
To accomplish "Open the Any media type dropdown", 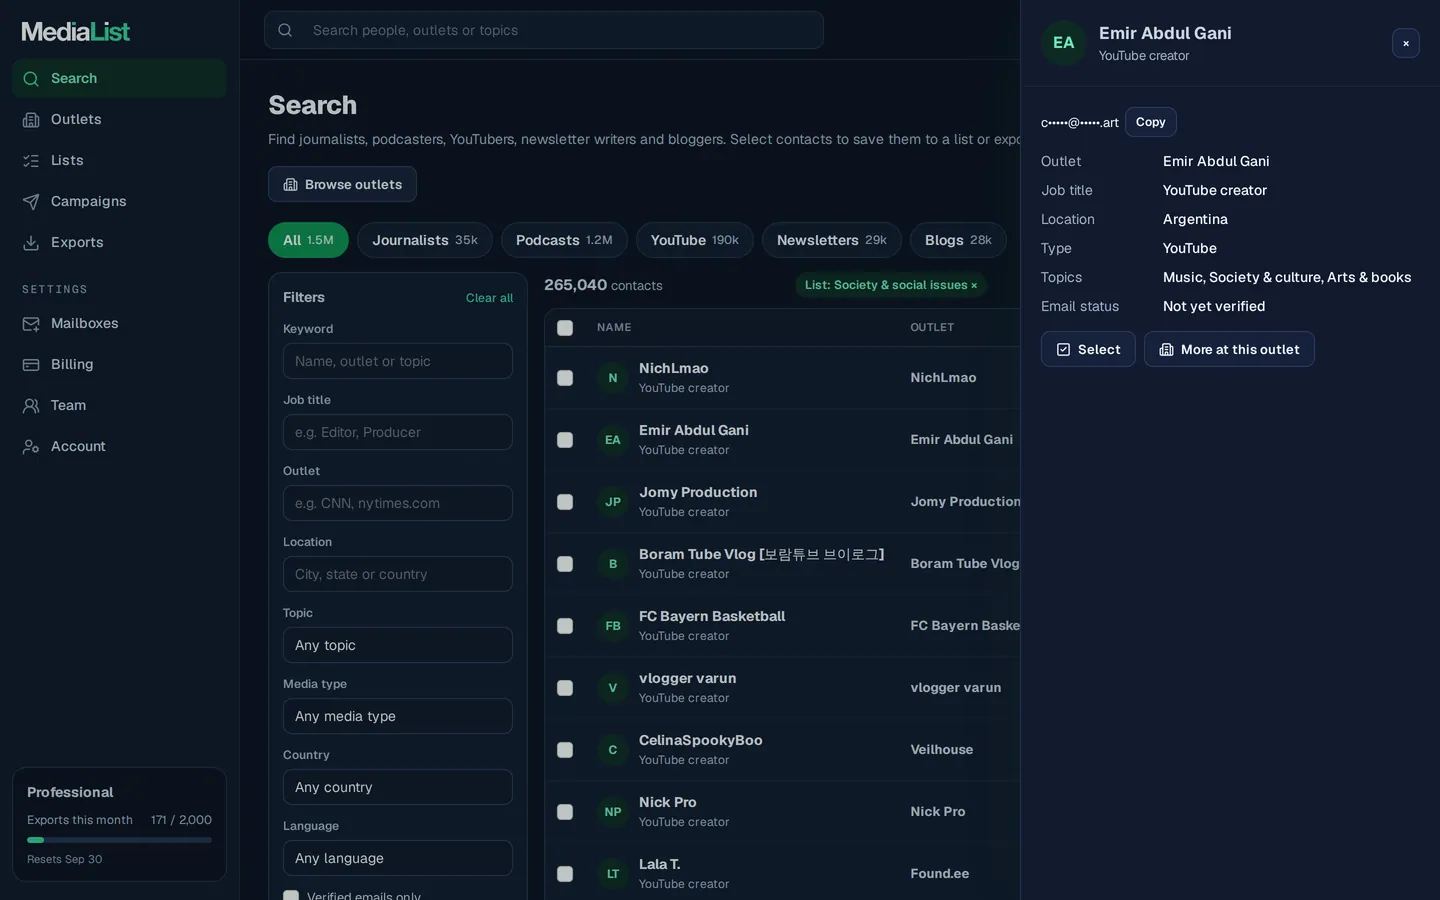I will pos(398,716).
